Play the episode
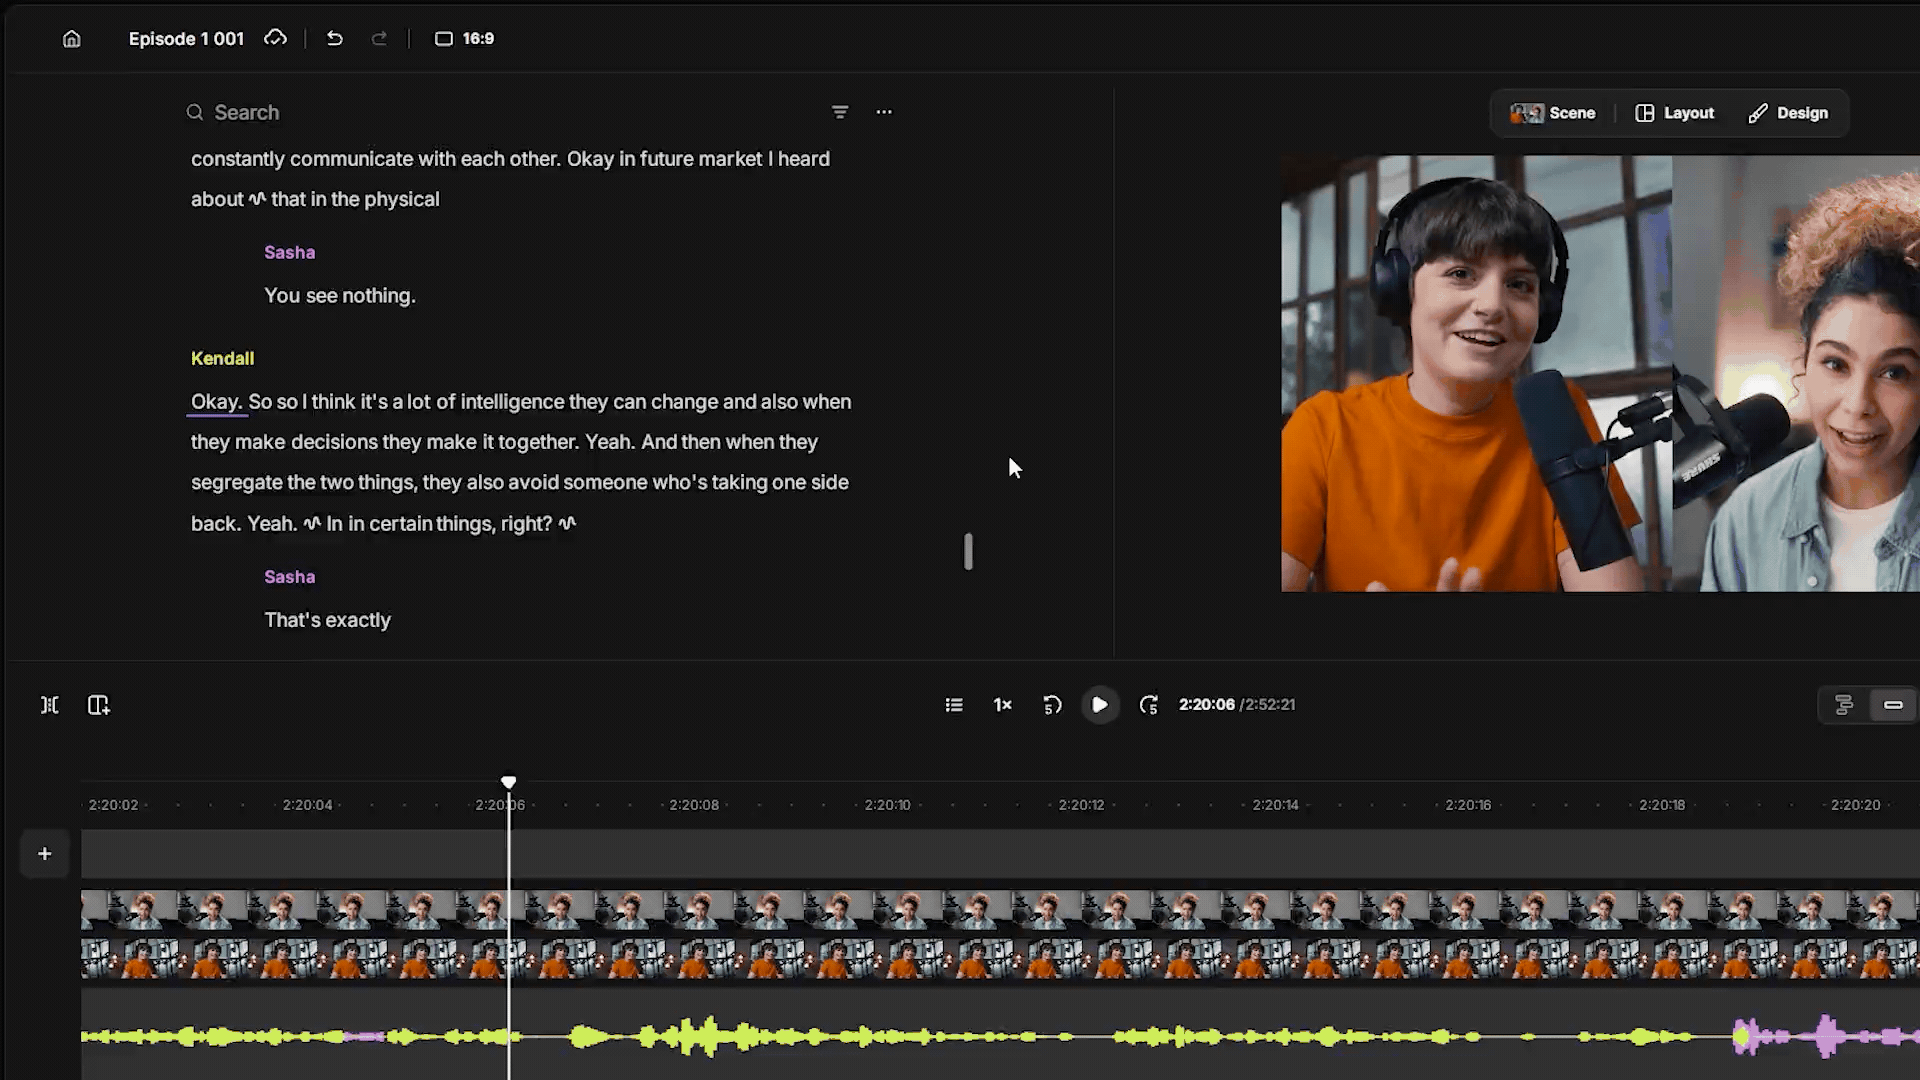The width and height of the screenshot is (1920, 1080). point(1100,705)
